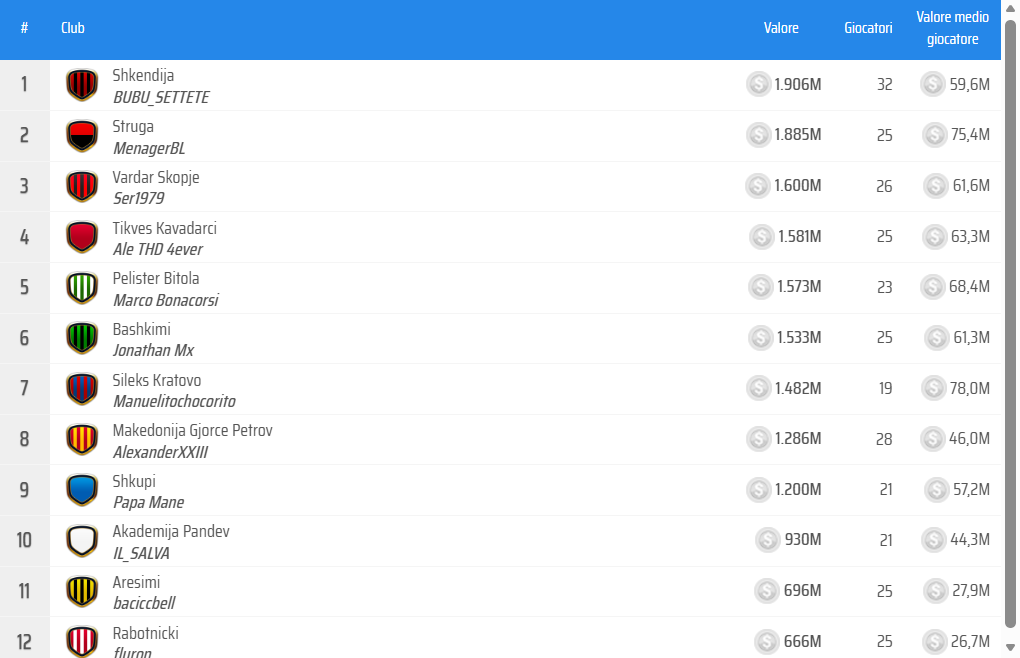Sort by the Giocatori column
Image resolution: width=1020 pixels, height=658 pixels.
point(868,28)
